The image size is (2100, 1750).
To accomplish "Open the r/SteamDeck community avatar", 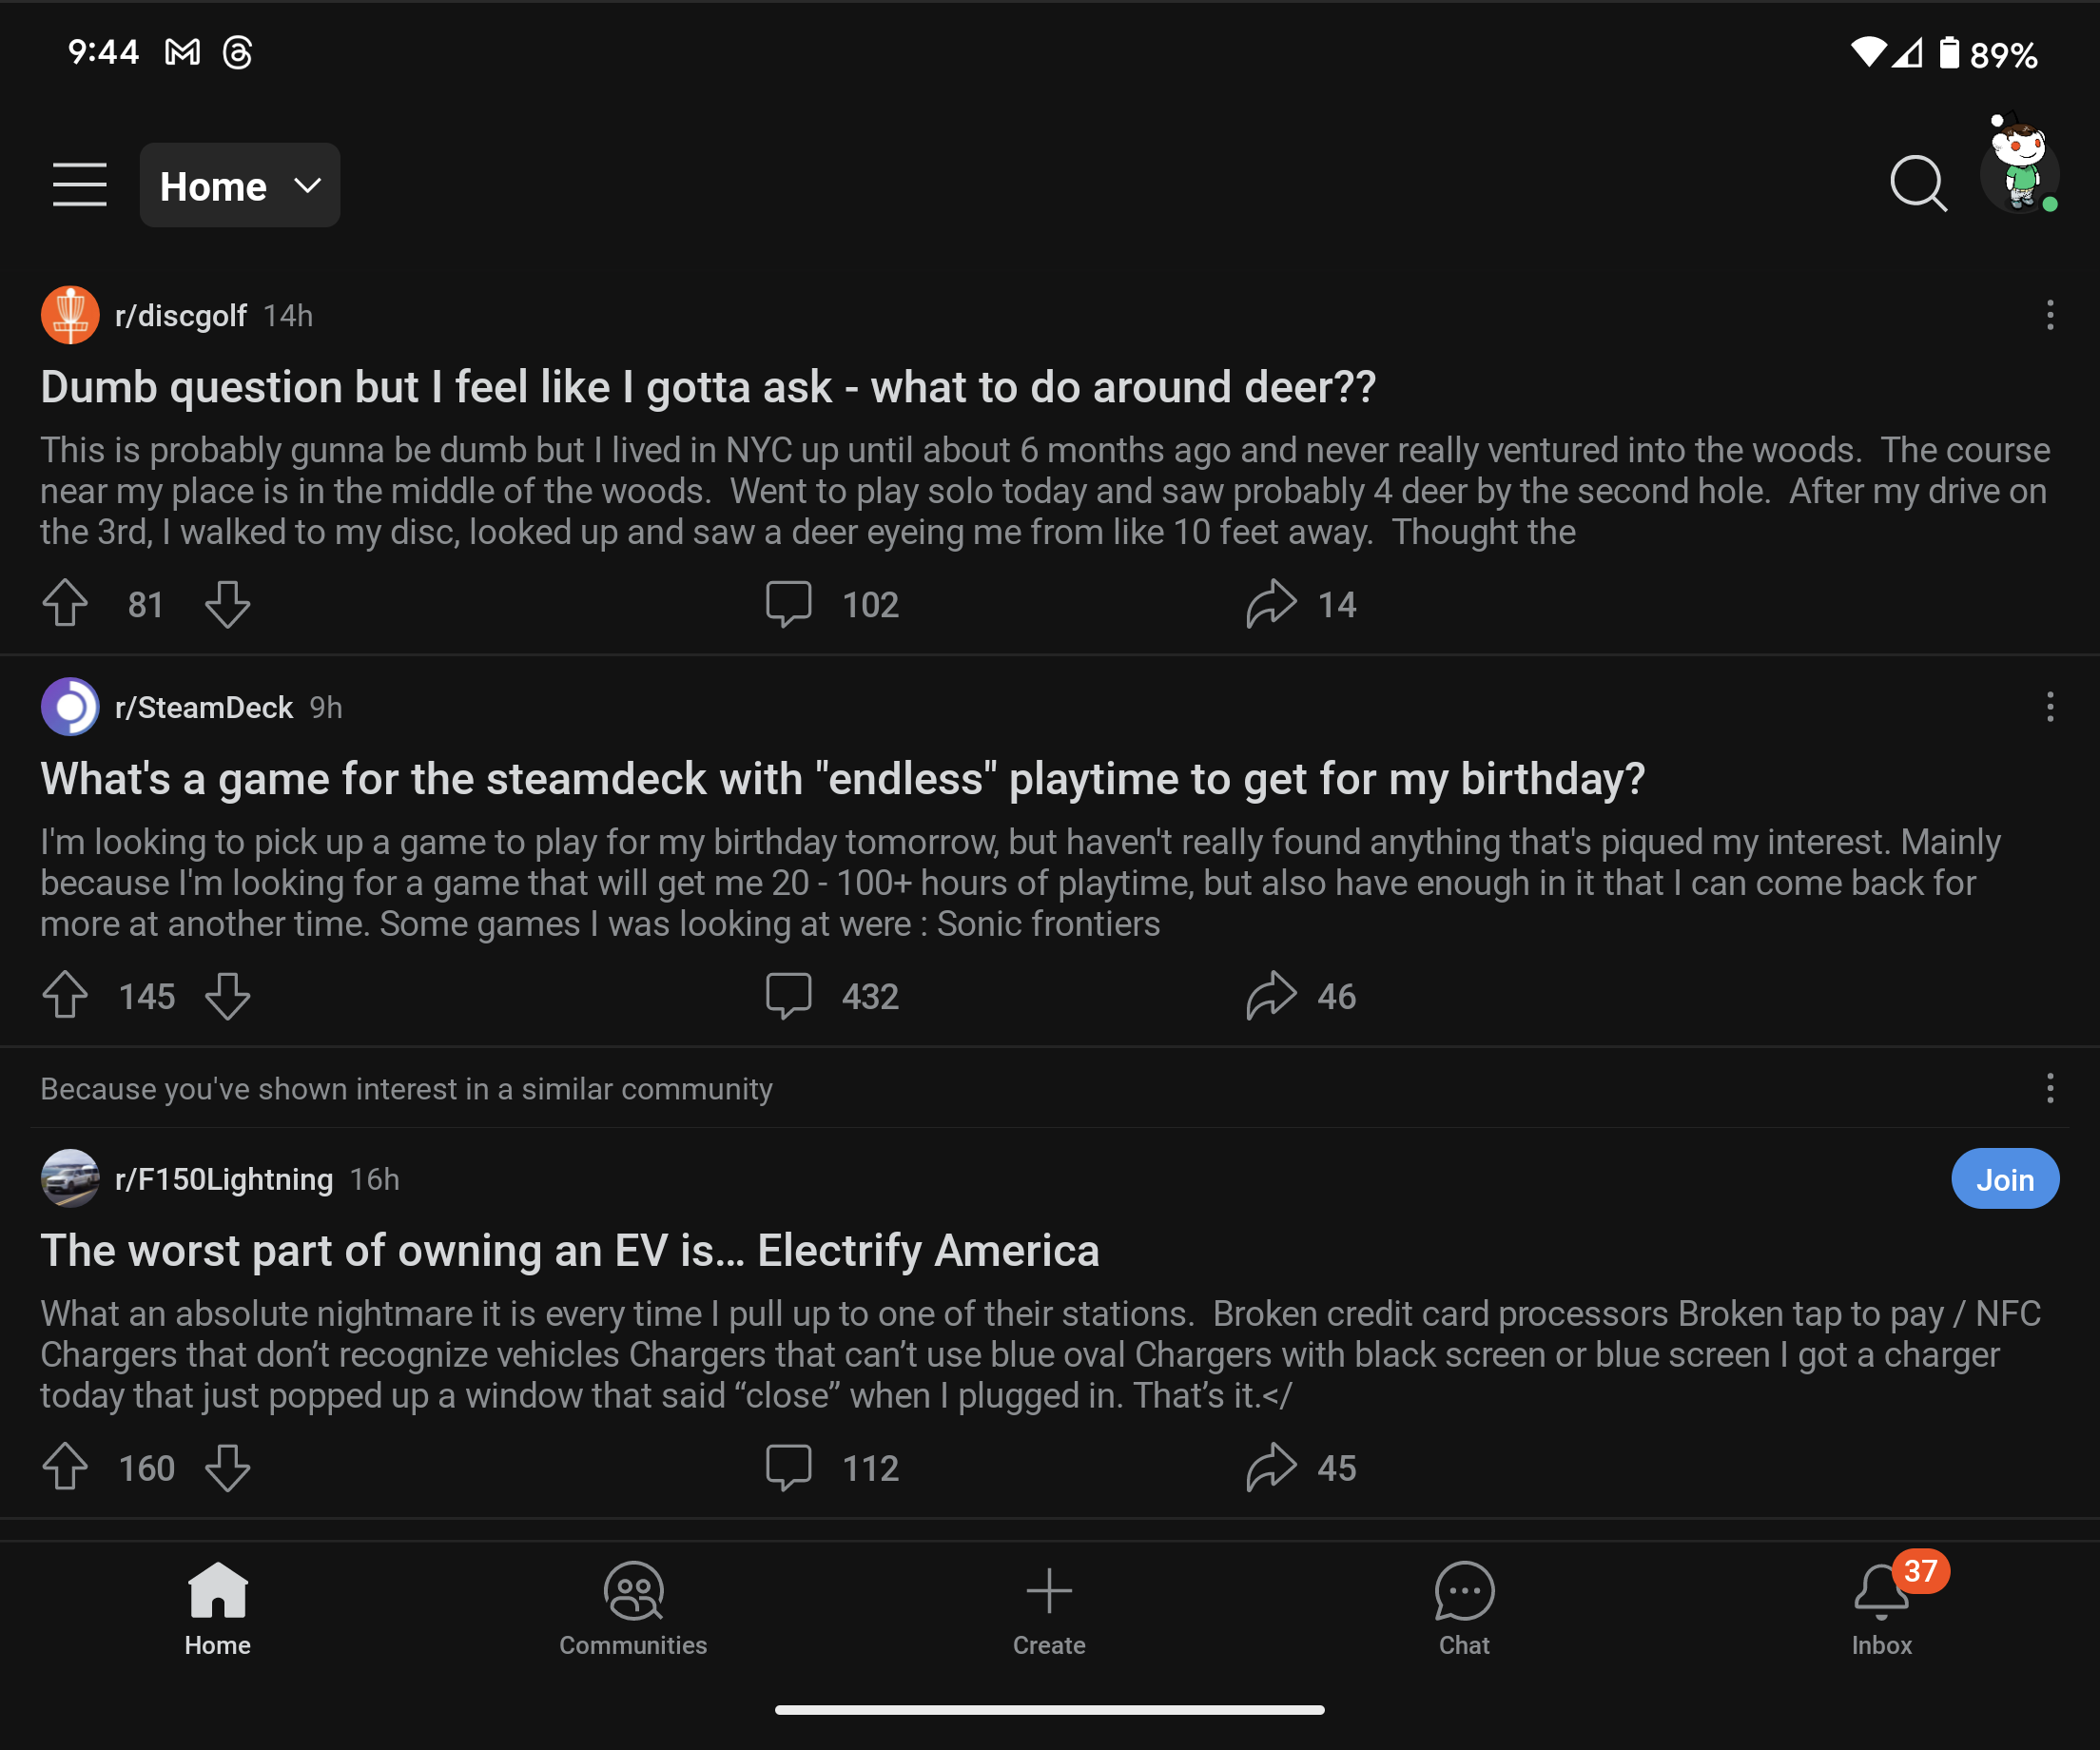I will (x=70, y=707).
